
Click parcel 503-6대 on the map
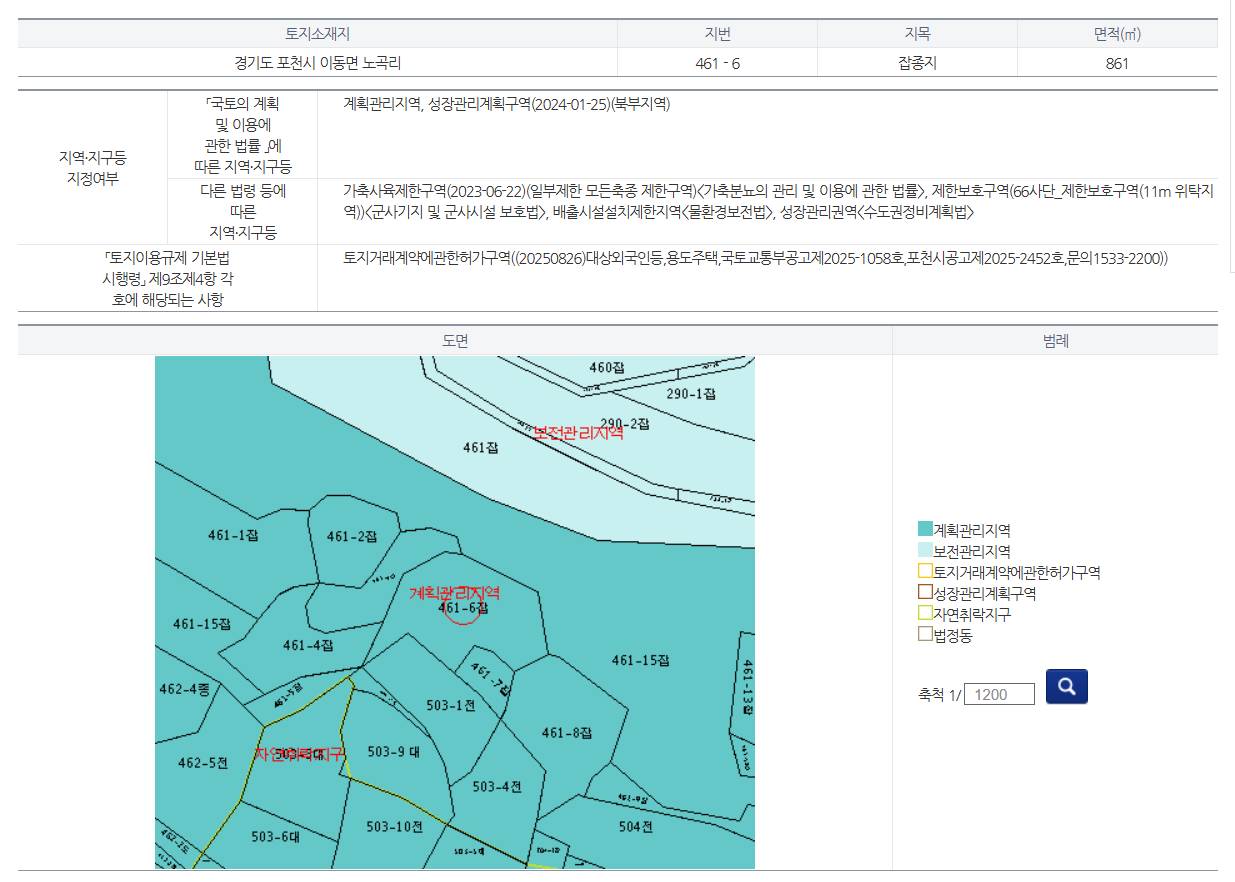point(275,837)
